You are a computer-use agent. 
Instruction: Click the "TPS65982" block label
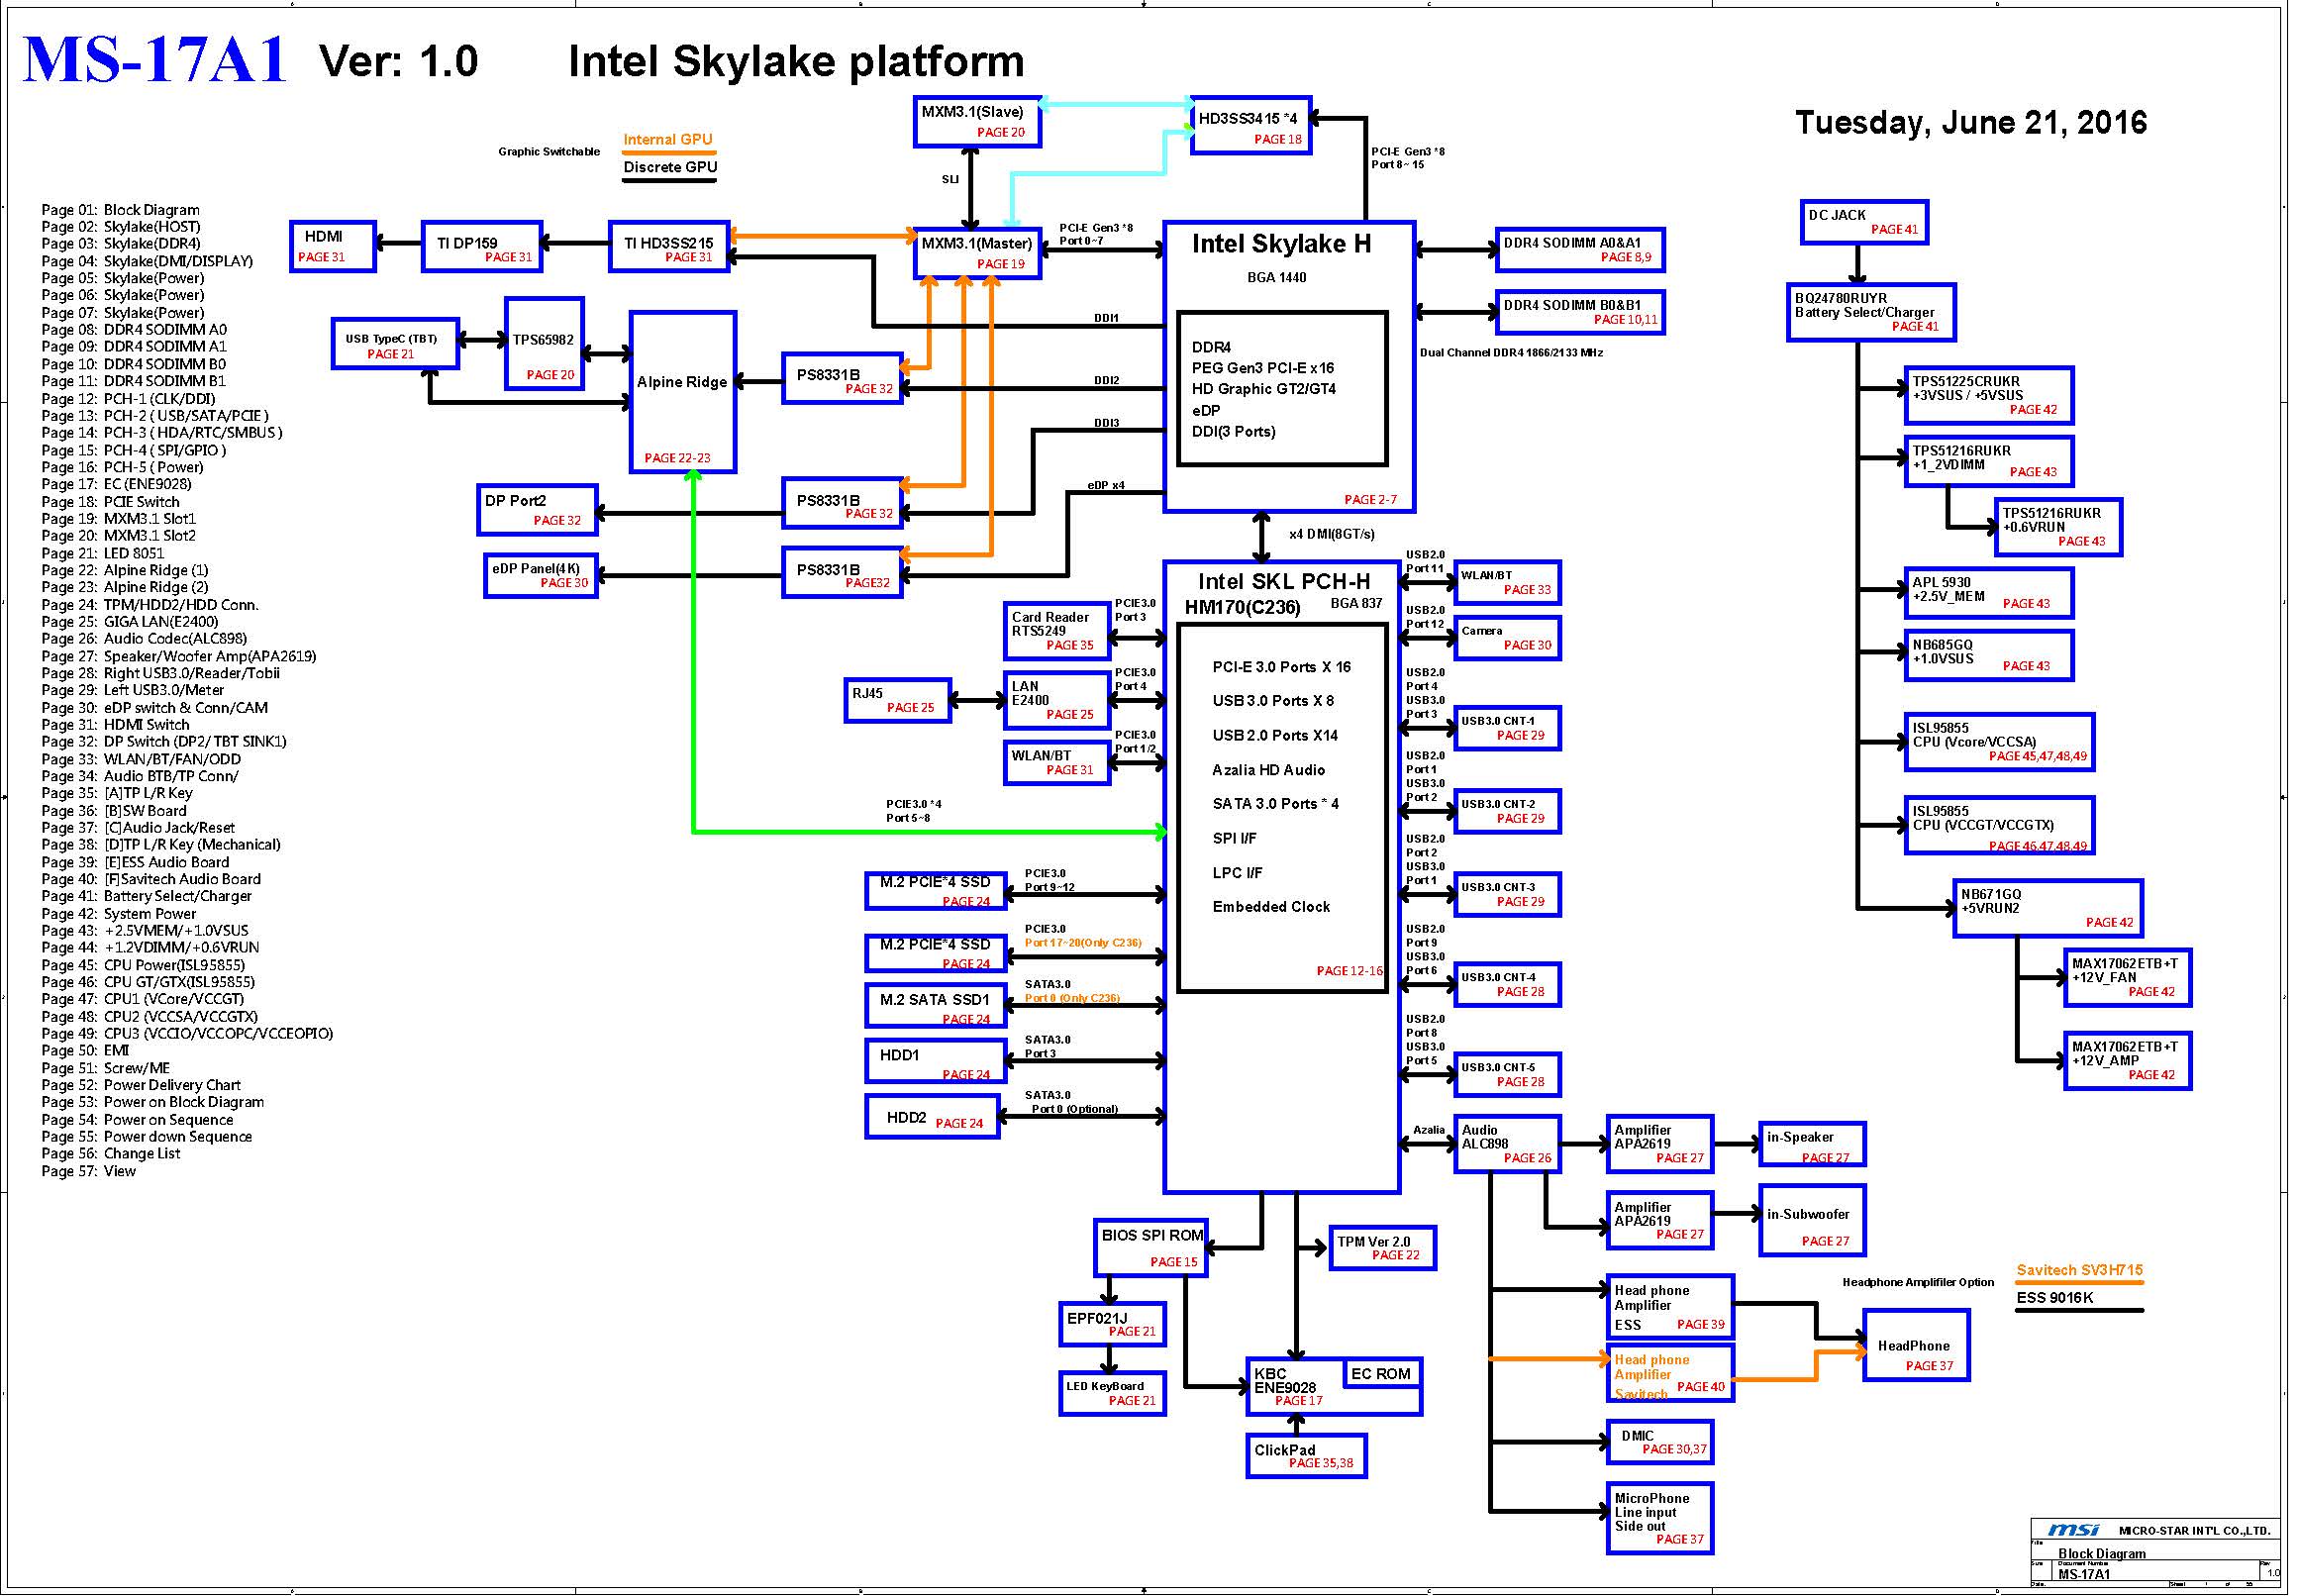(543, 340)
